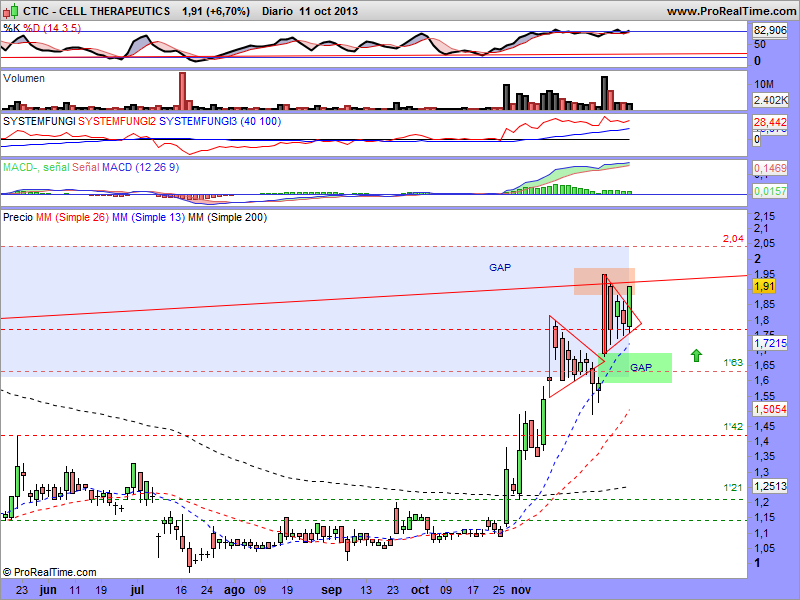This screenshot has height=600, width=800.
Task: Click the jul month label on time axis
Action: point(137,590)
